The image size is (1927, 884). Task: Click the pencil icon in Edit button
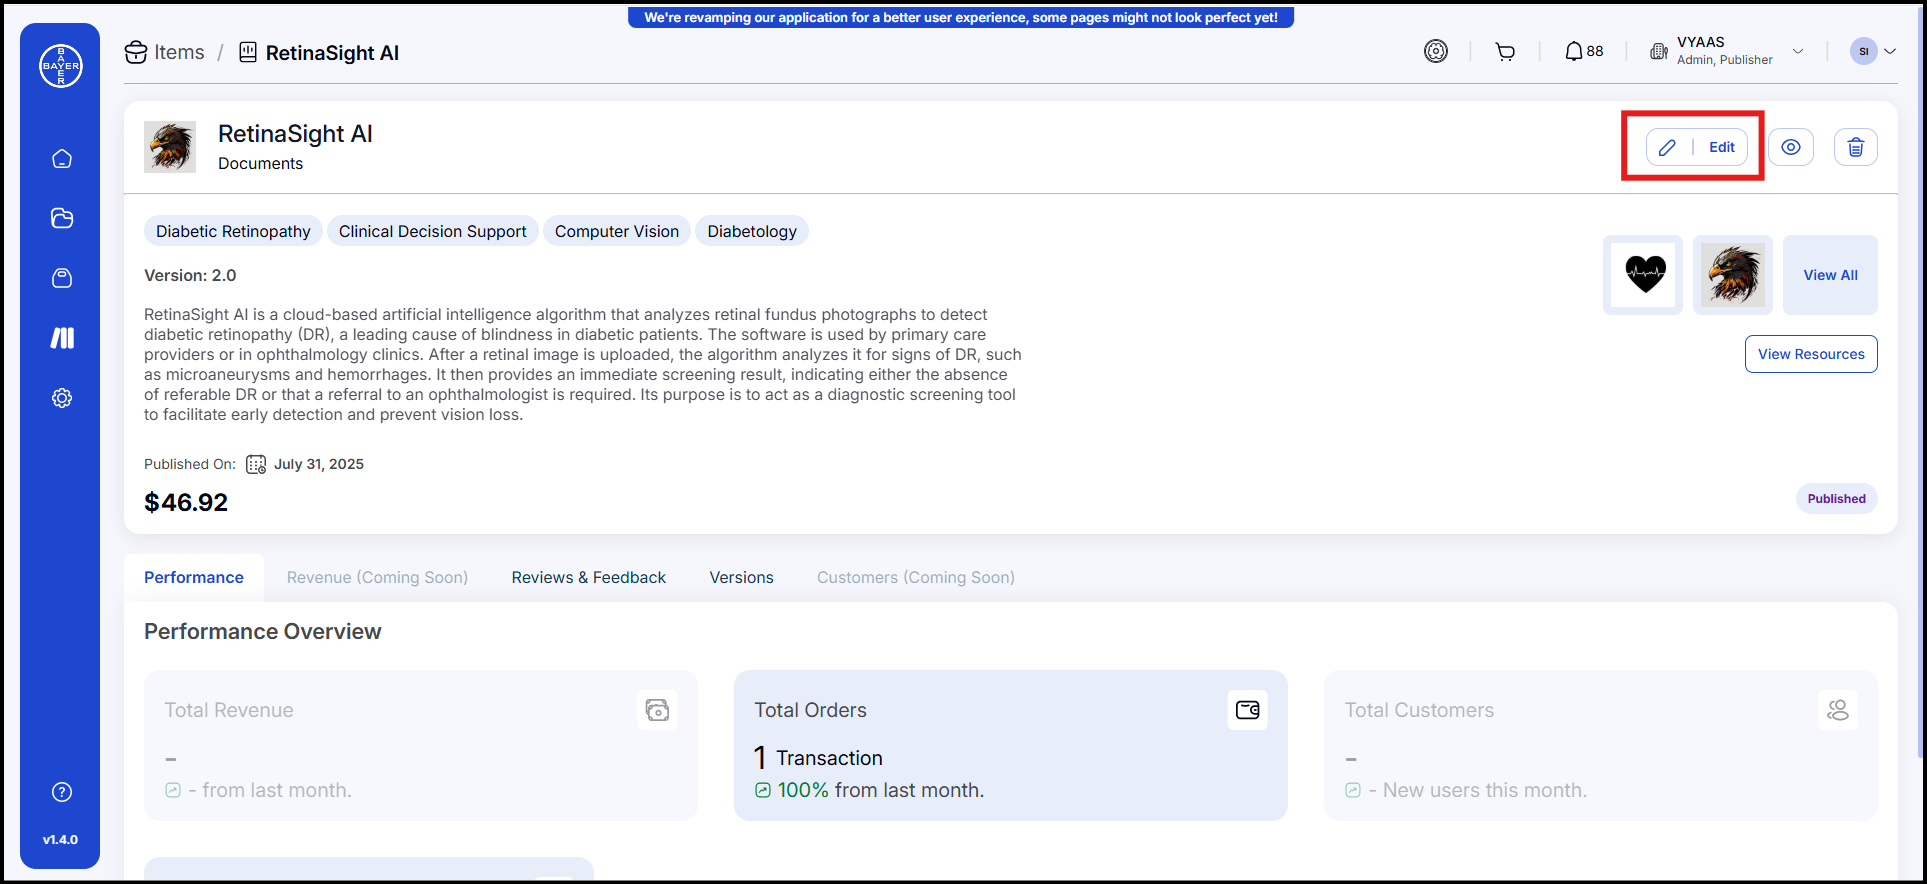[1667, 147]
